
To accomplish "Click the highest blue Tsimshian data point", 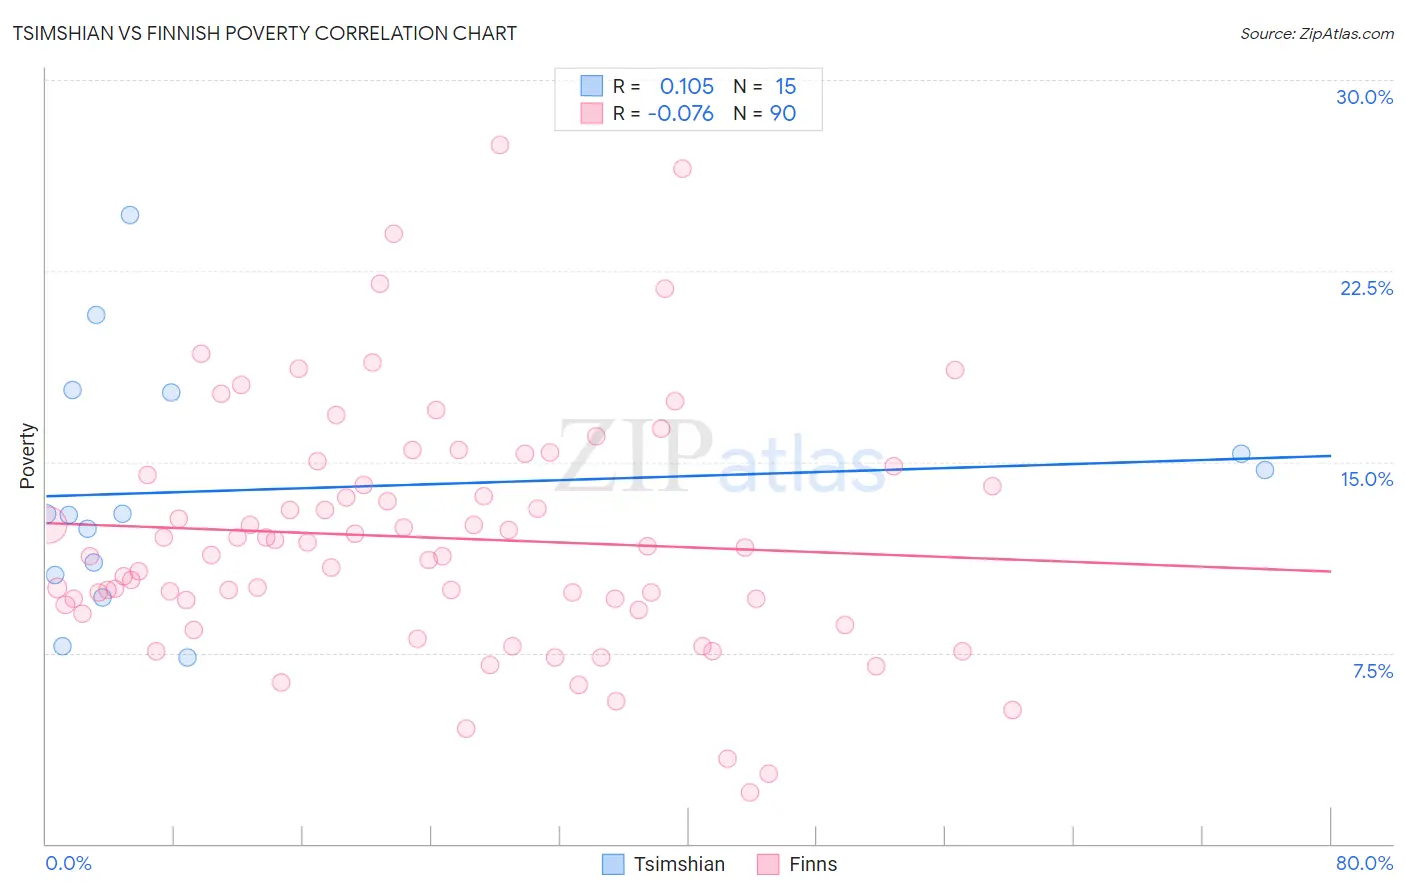I will coord(130,215).
